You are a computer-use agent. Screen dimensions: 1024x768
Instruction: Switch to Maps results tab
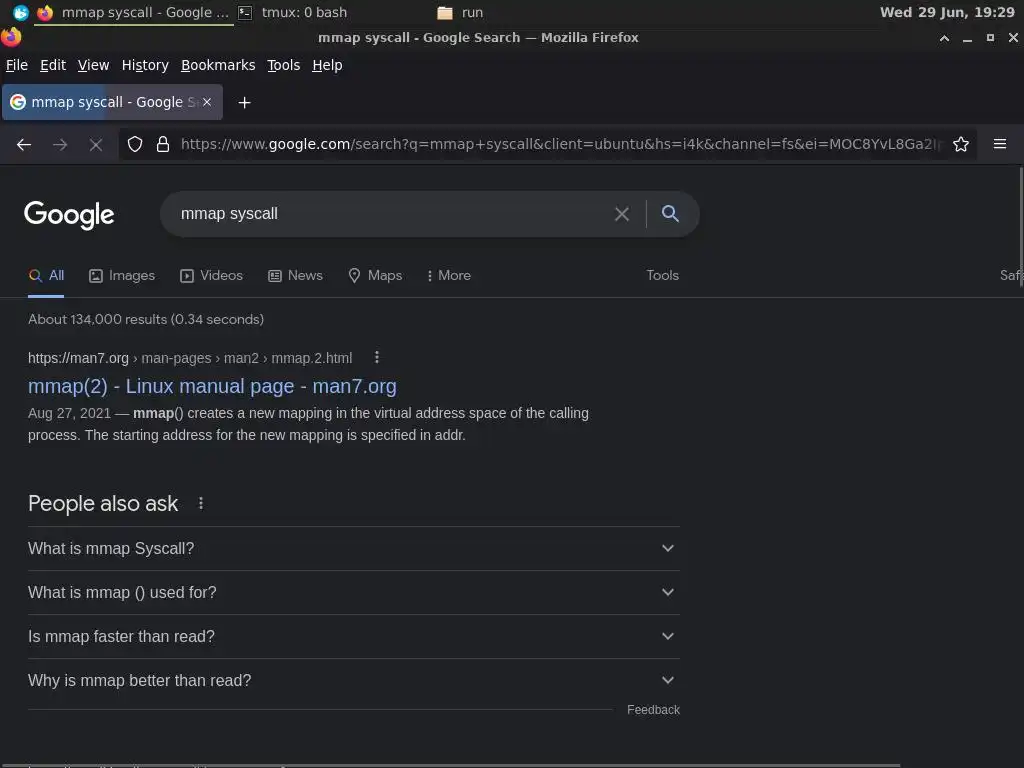coord(375,276)
